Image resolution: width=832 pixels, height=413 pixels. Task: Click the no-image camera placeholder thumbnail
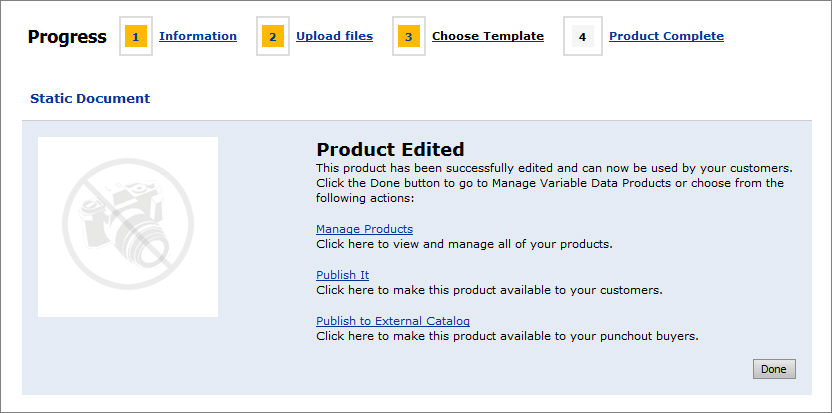click(x=128, y=227)
